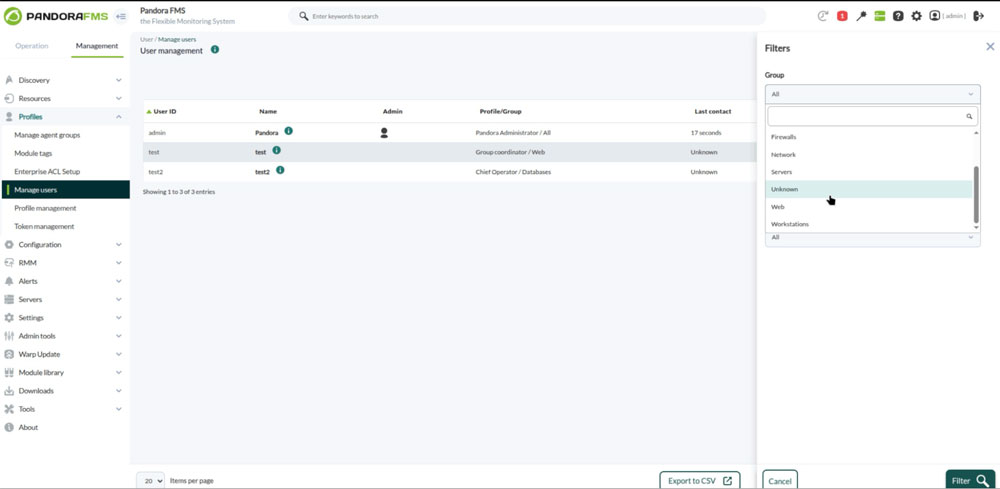Open the admin user profile icon
Viewport: 1000px width, 489px height.
tap(935, 15)
